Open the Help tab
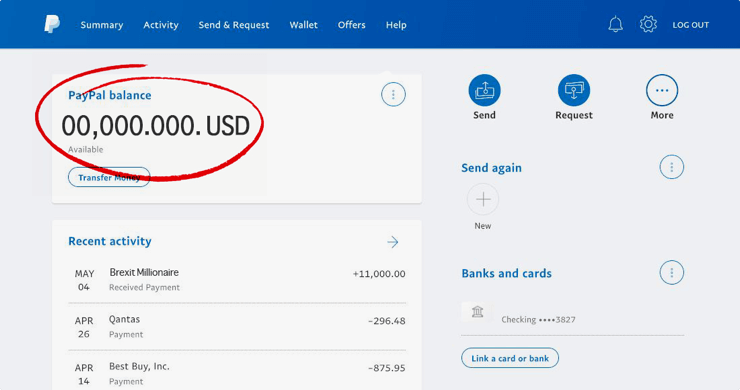Viewport: 740px width, 390px height. 396,25
